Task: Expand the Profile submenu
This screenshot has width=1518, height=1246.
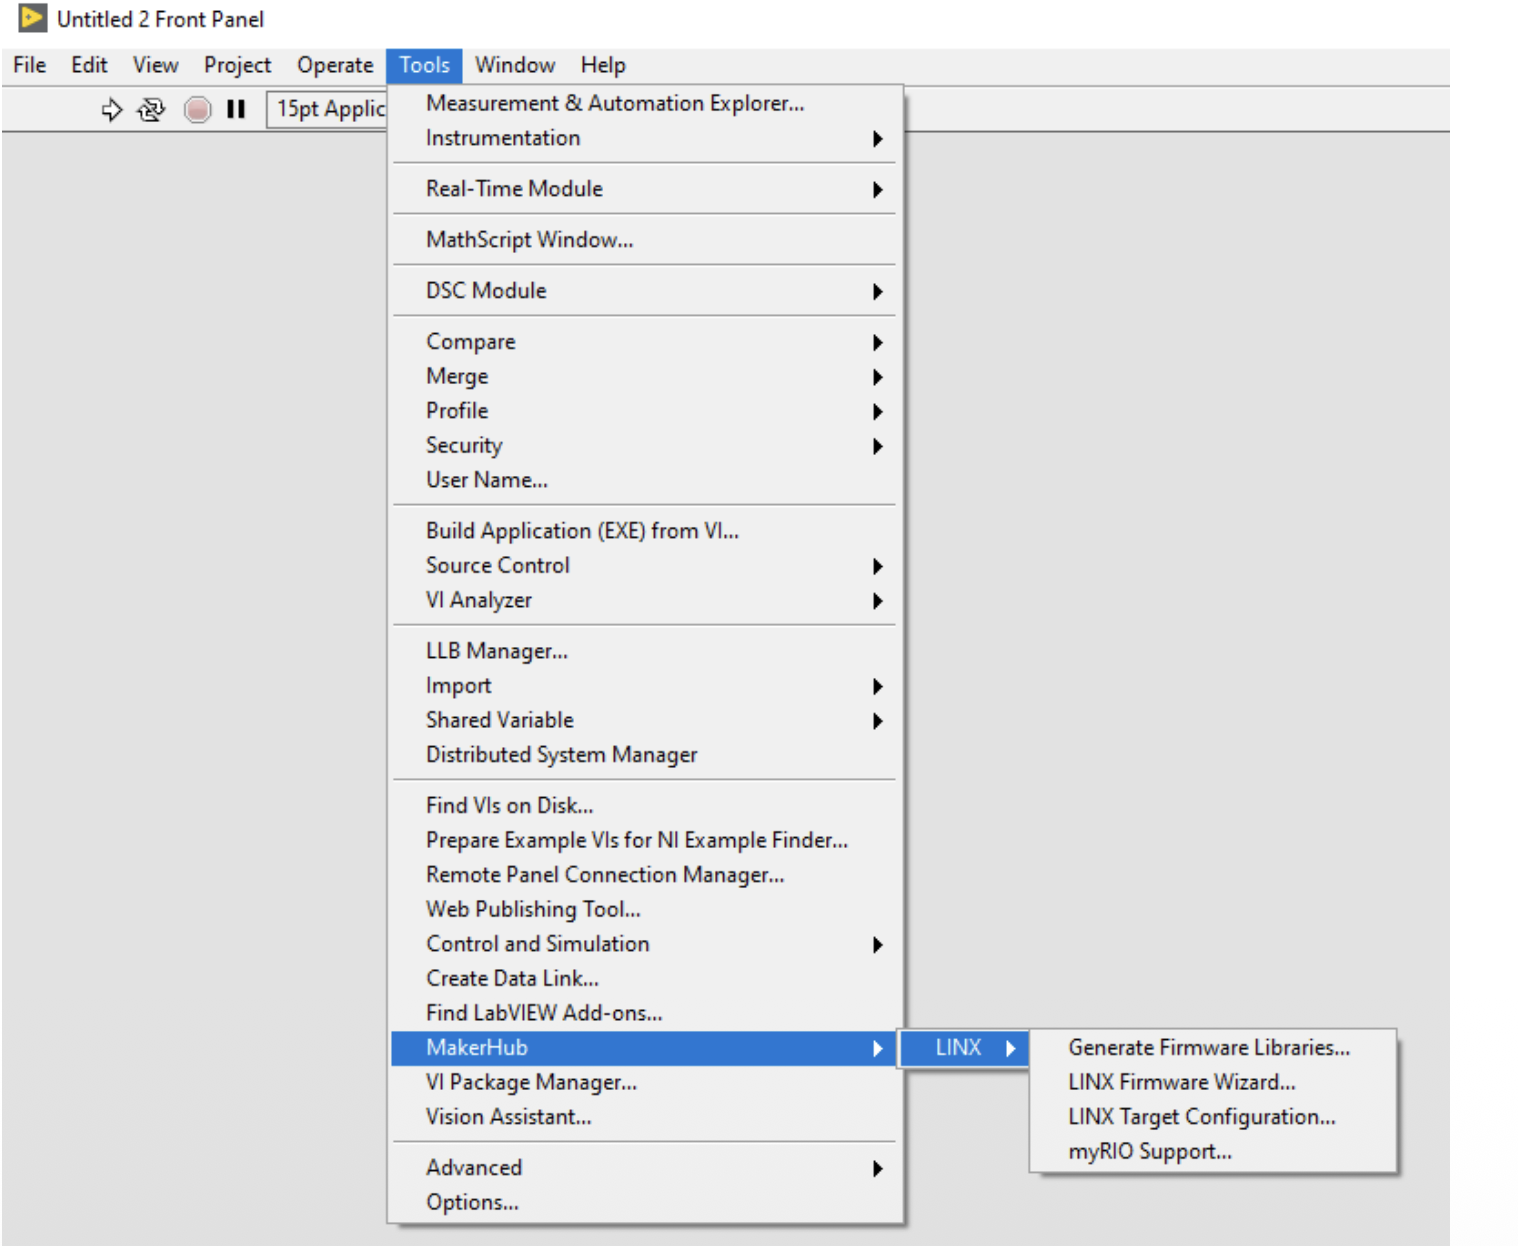Action: (x=645, y=411)
